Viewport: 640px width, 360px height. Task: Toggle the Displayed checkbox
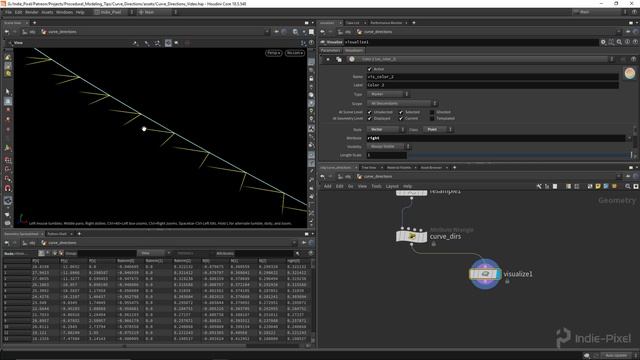pyautogui.click(x=370, y=118)
